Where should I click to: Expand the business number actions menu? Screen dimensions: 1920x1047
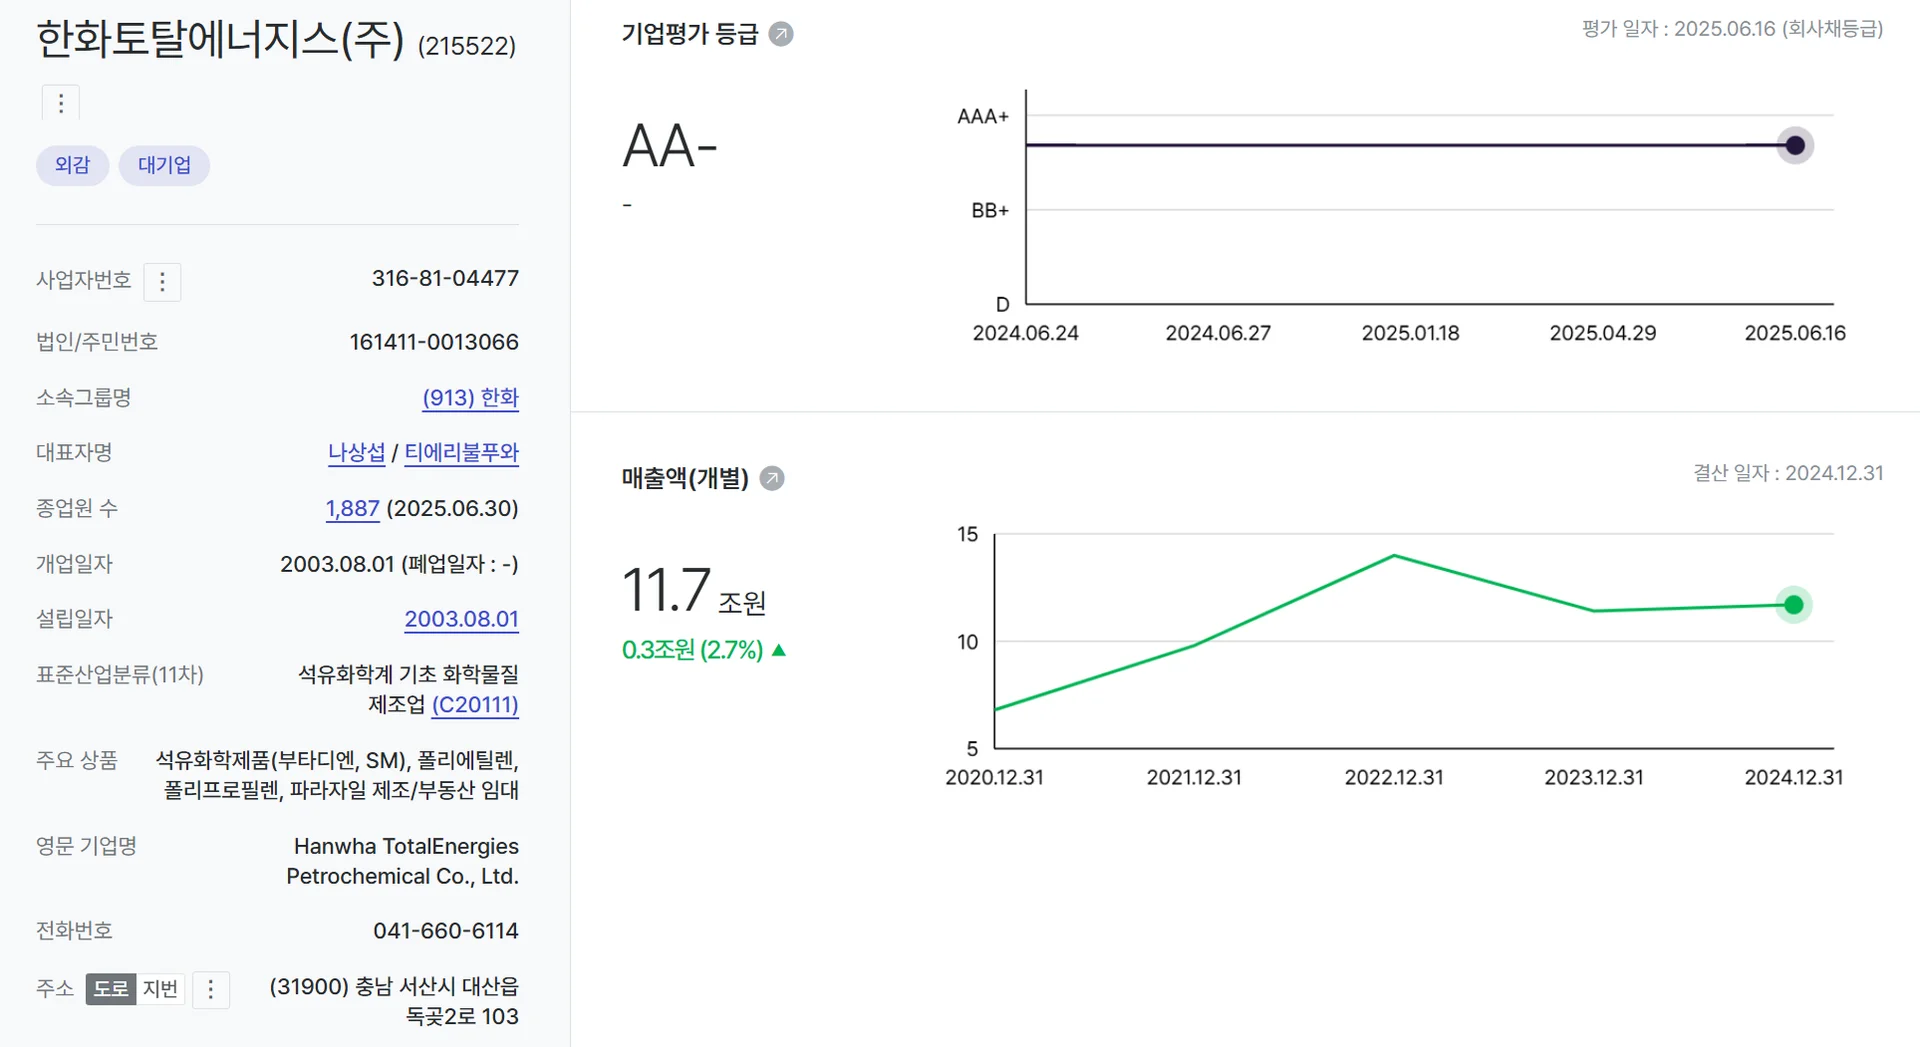pyautogui.click(x=162, y=281)
